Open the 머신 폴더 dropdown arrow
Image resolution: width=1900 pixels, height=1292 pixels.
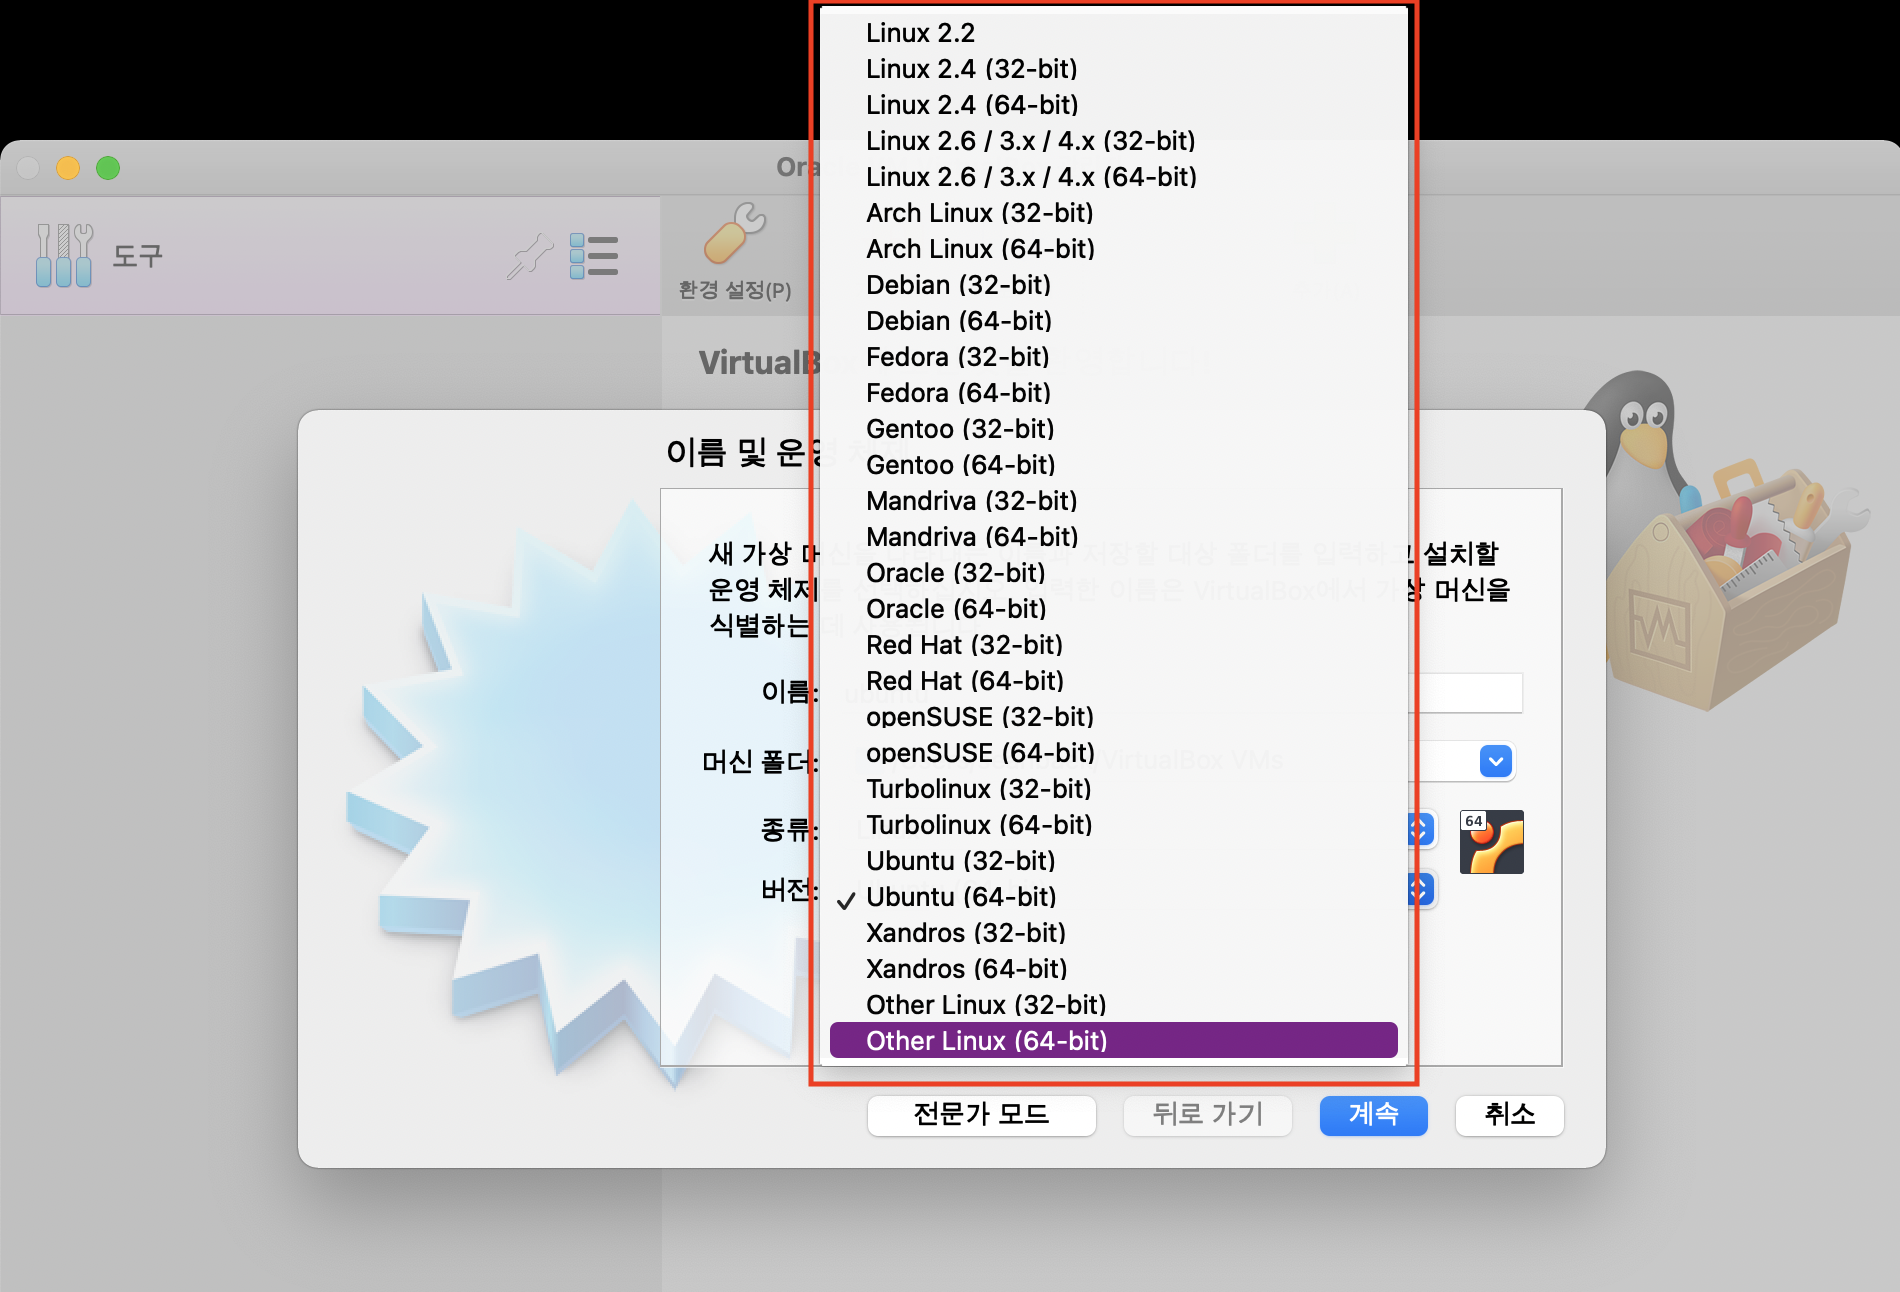(x=1495, y=762)
